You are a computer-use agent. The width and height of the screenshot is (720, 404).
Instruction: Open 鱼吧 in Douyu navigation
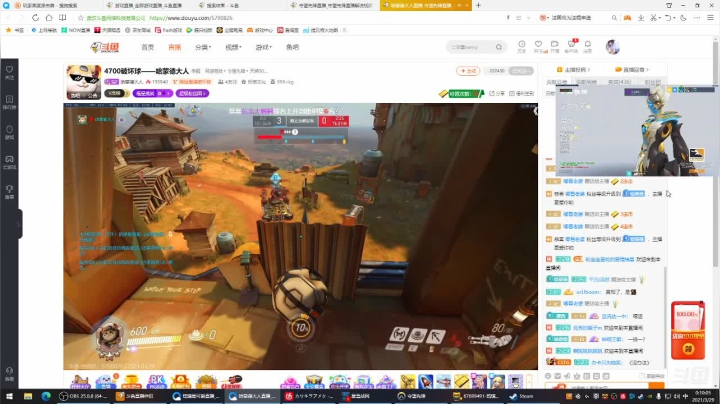[x=292, y=47]
